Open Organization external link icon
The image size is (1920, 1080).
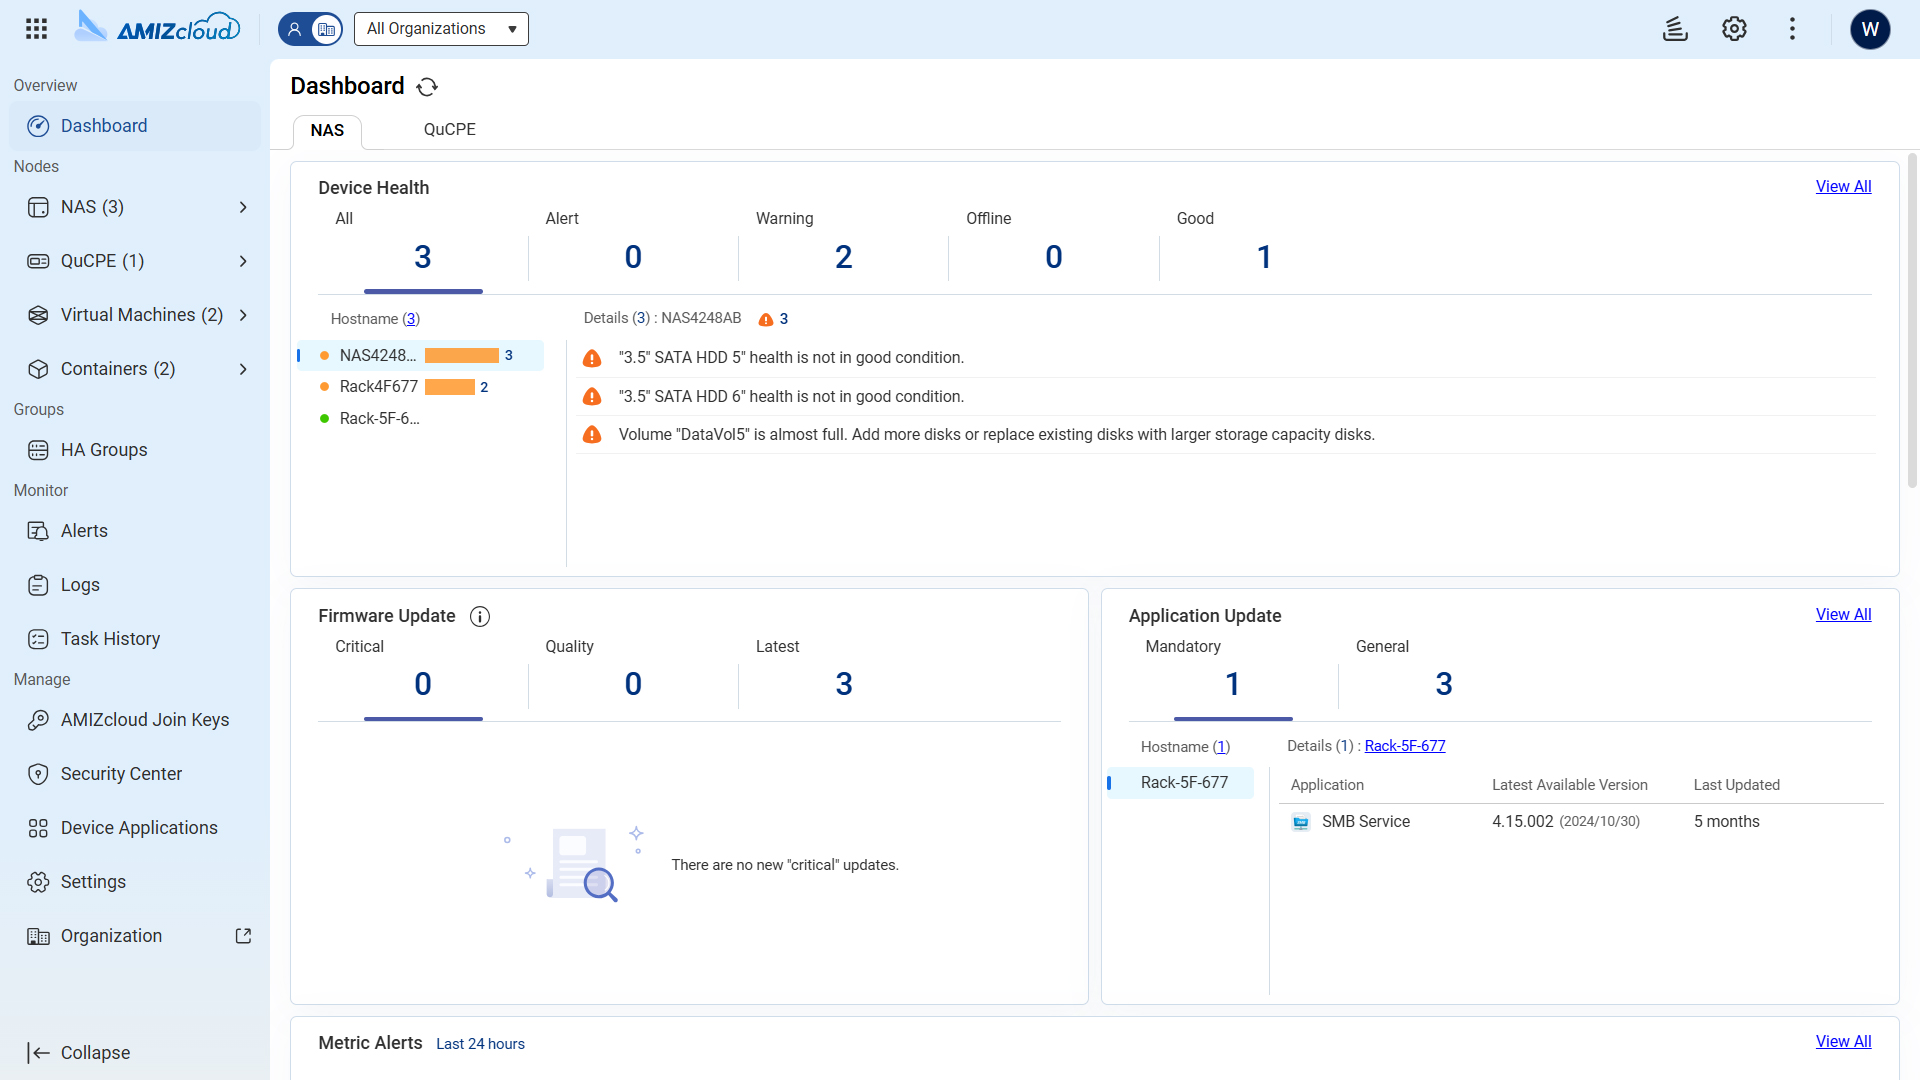(x=243, y=936)
